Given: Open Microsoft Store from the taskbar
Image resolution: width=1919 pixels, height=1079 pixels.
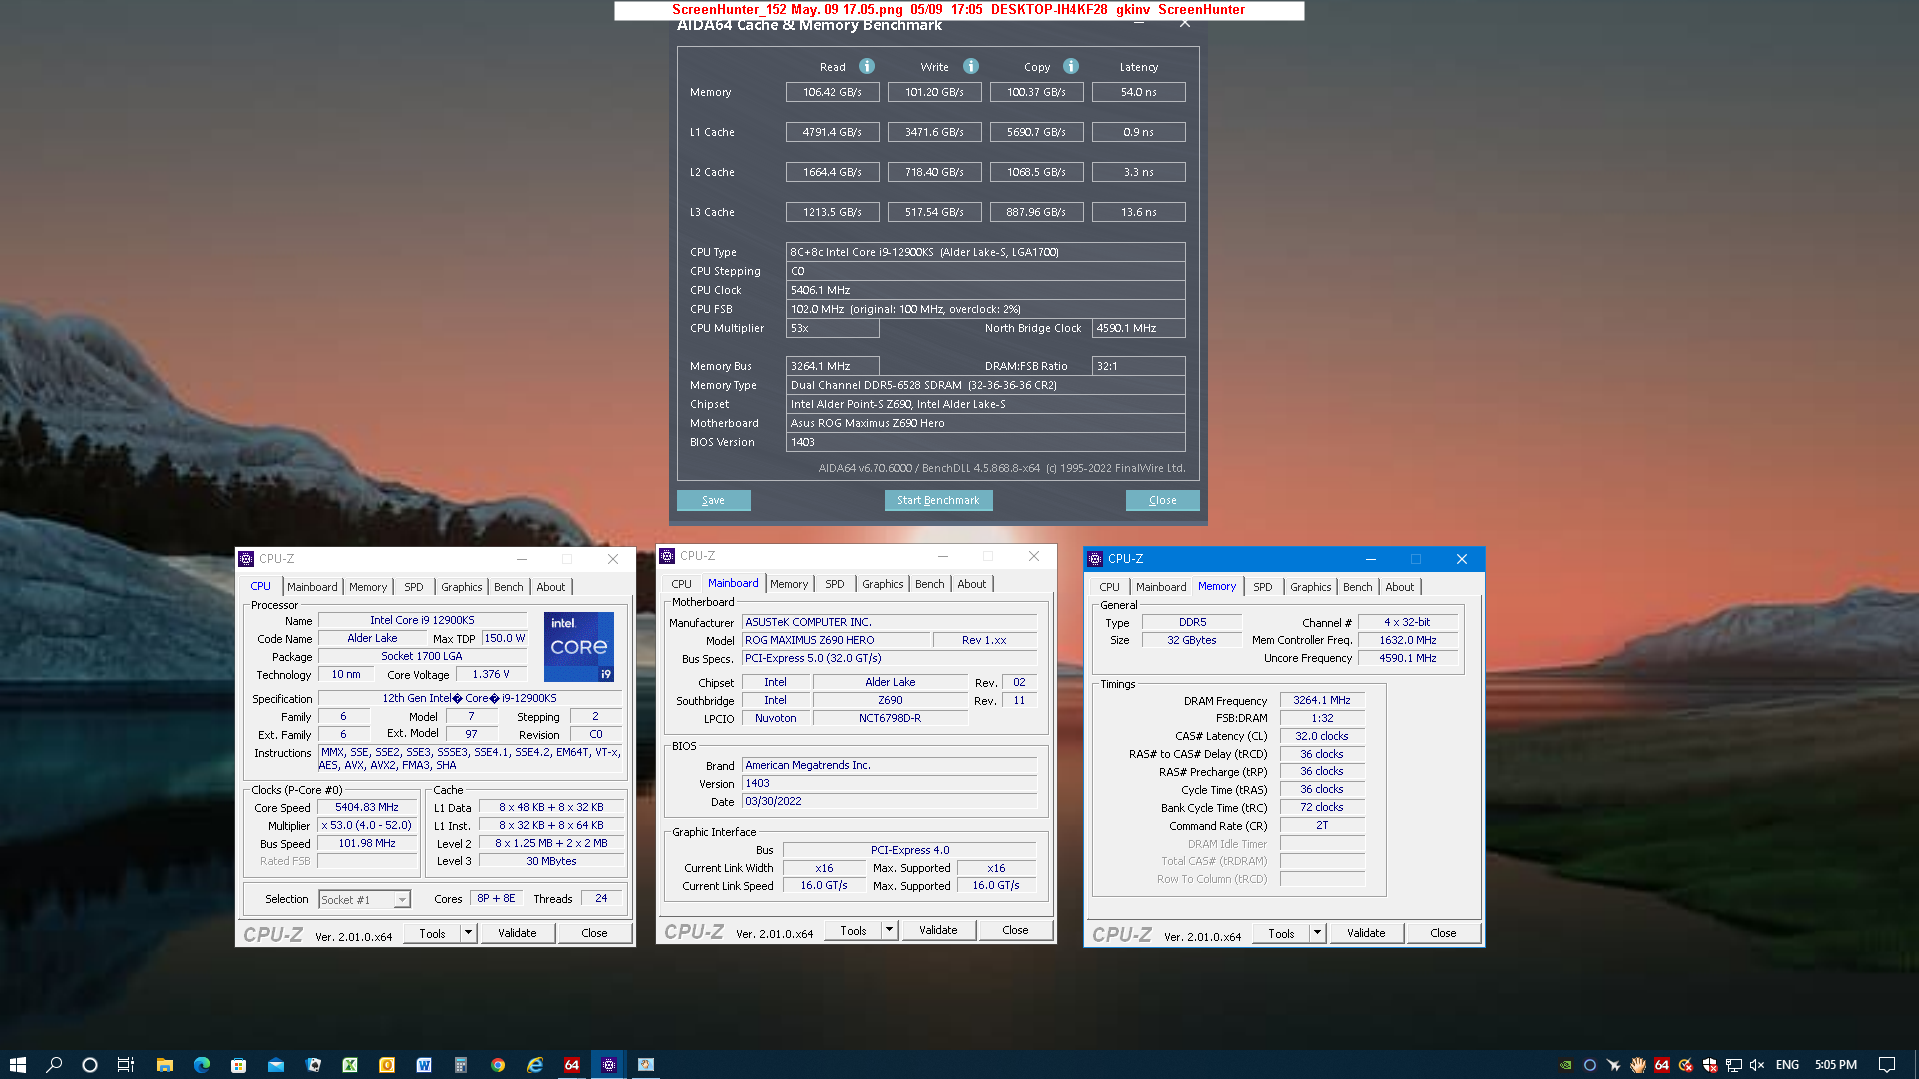Looking at the screenshot, I should 239,1065.
